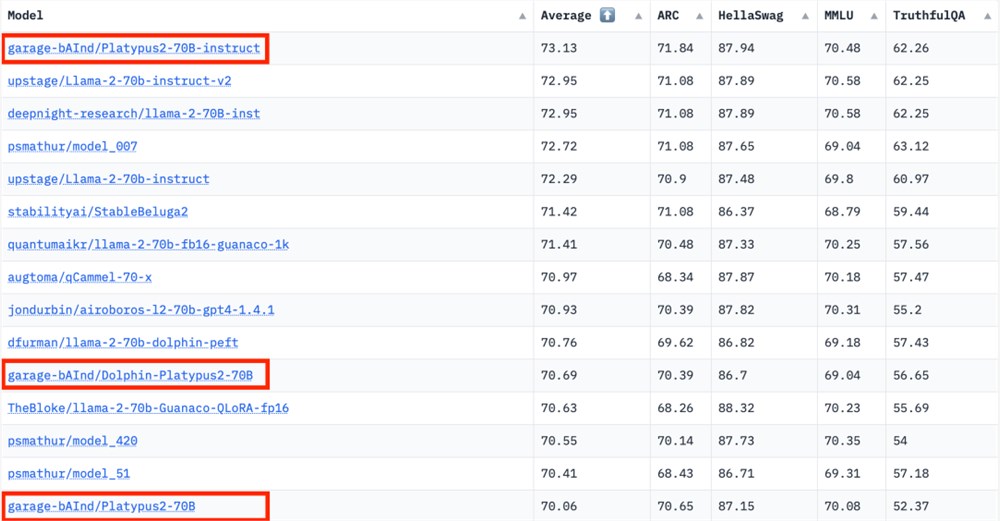
Task: Click the sort triangle in the Average column
Action: (638, 17)
